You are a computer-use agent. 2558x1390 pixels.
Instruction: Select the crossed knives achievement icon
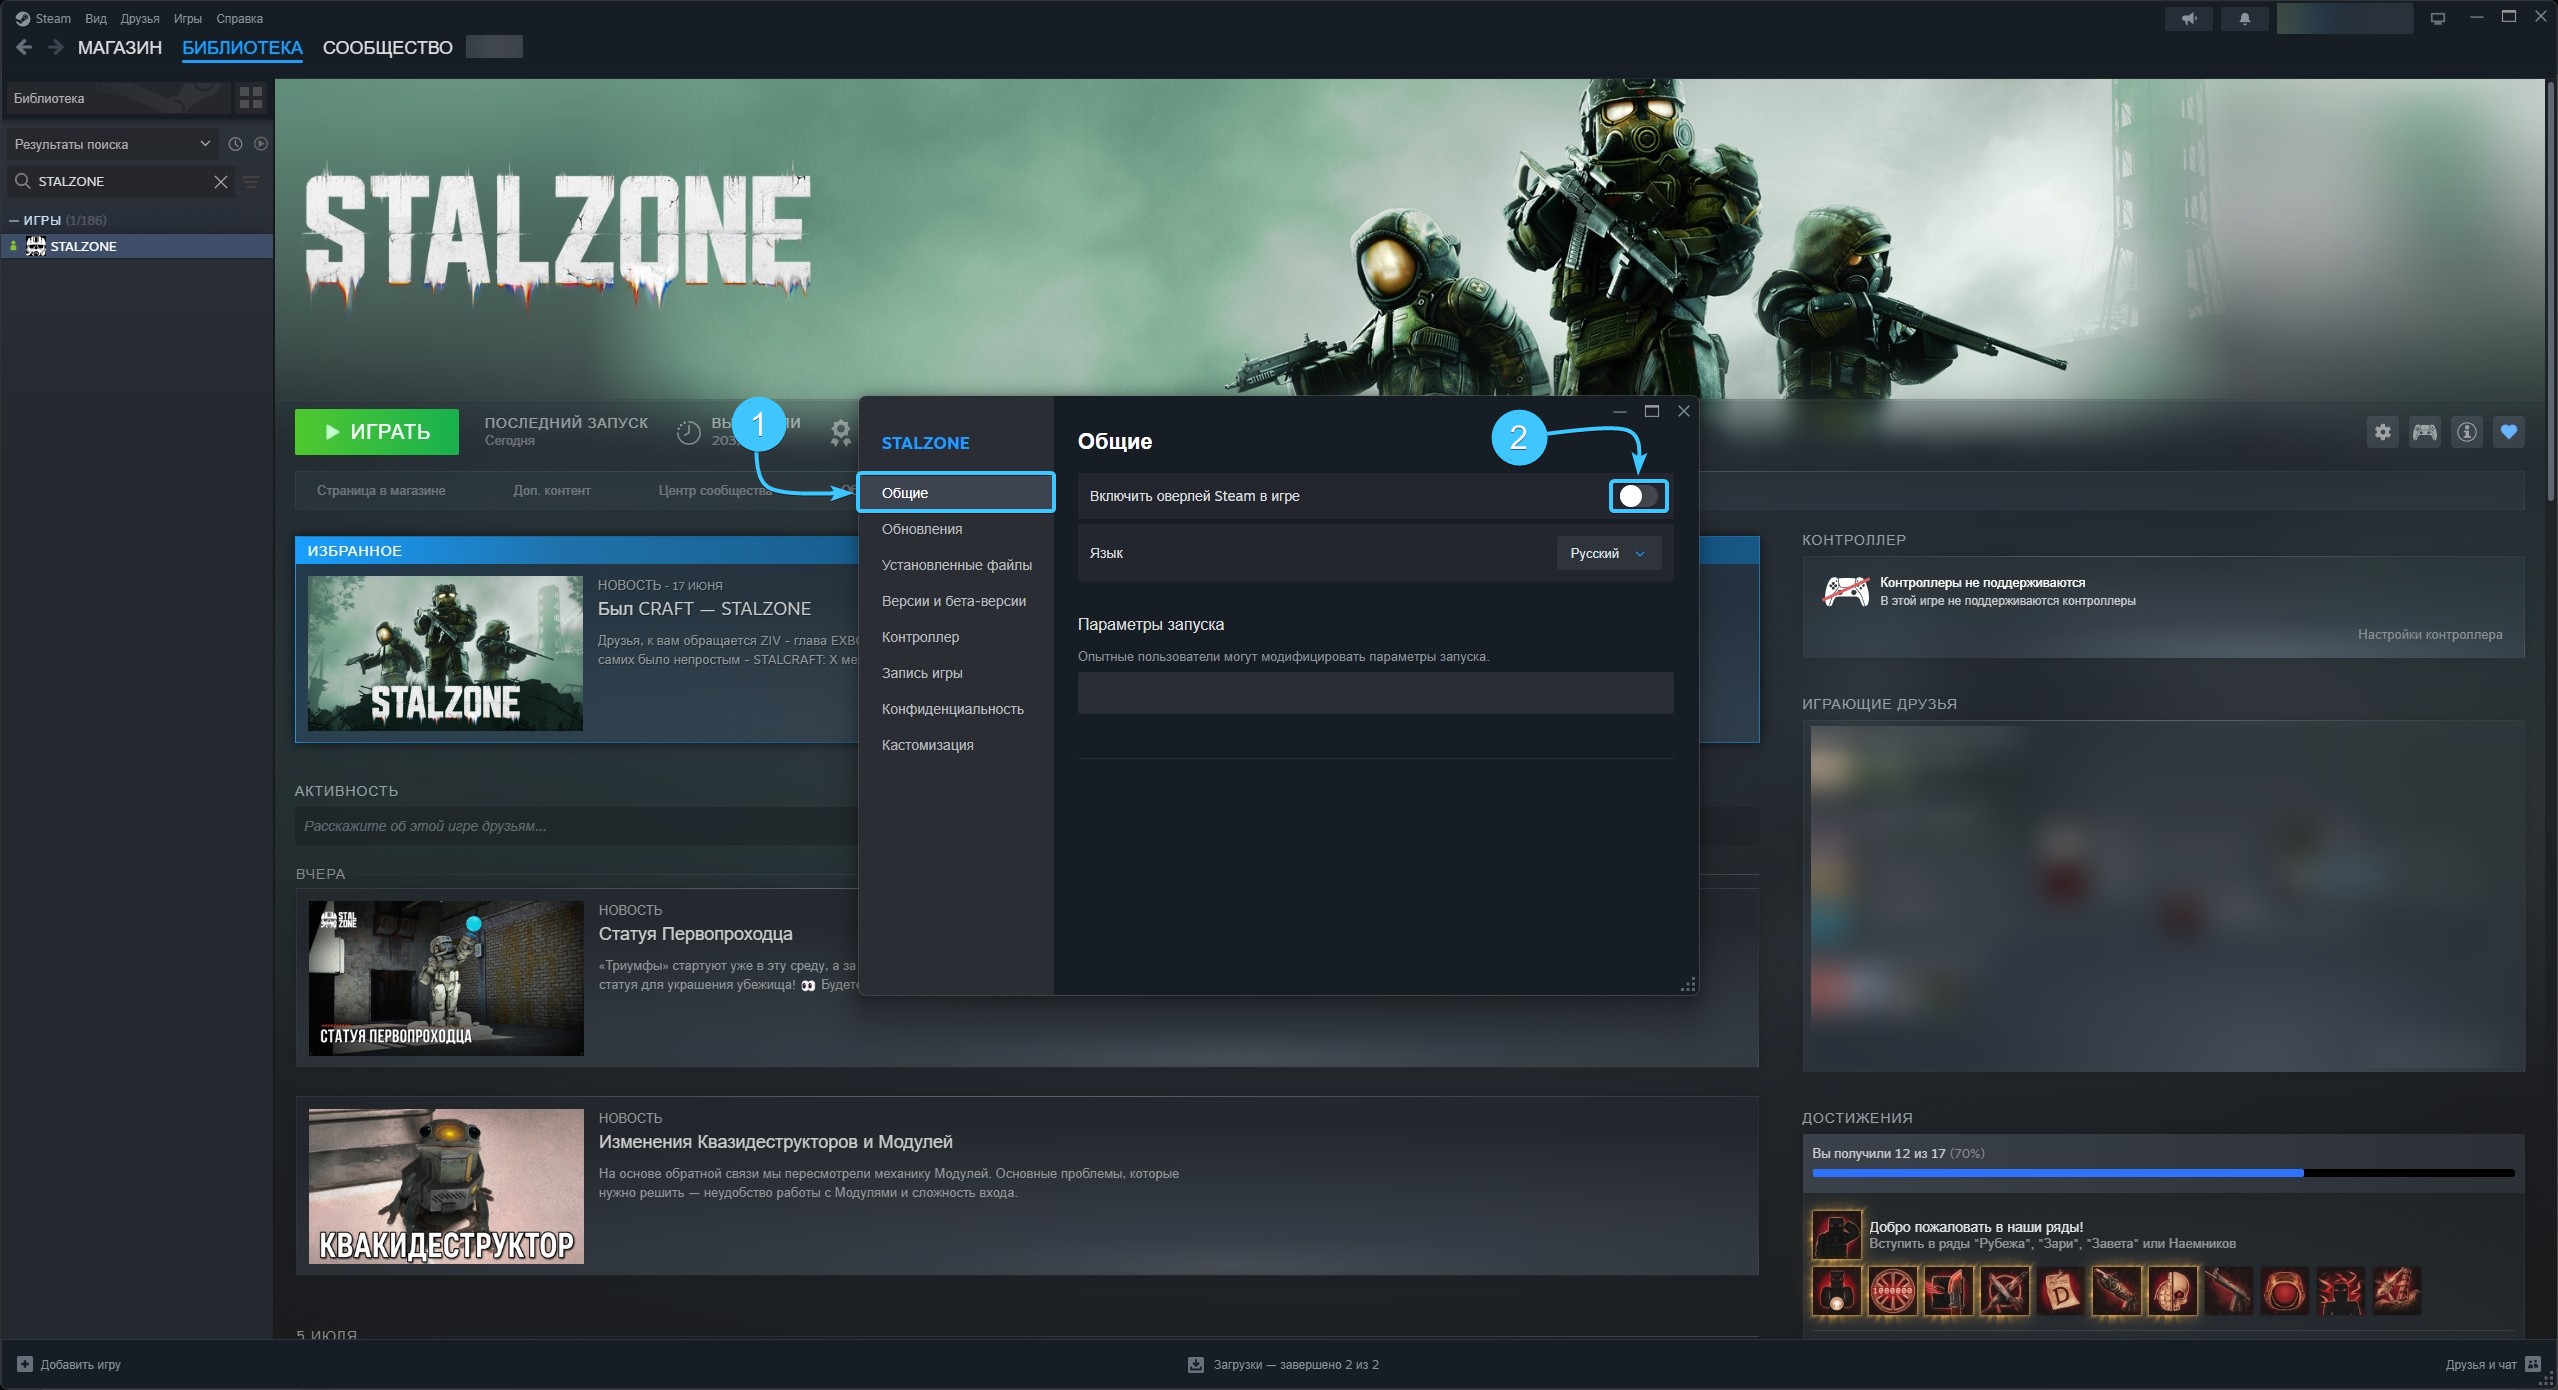(x=2005, y=1291)
